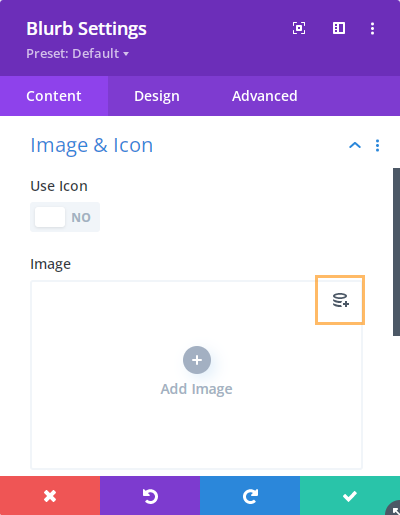400x515 pixels.
Task: Click the corner resize handle arrow icon
Action: [x=394, y=509]
